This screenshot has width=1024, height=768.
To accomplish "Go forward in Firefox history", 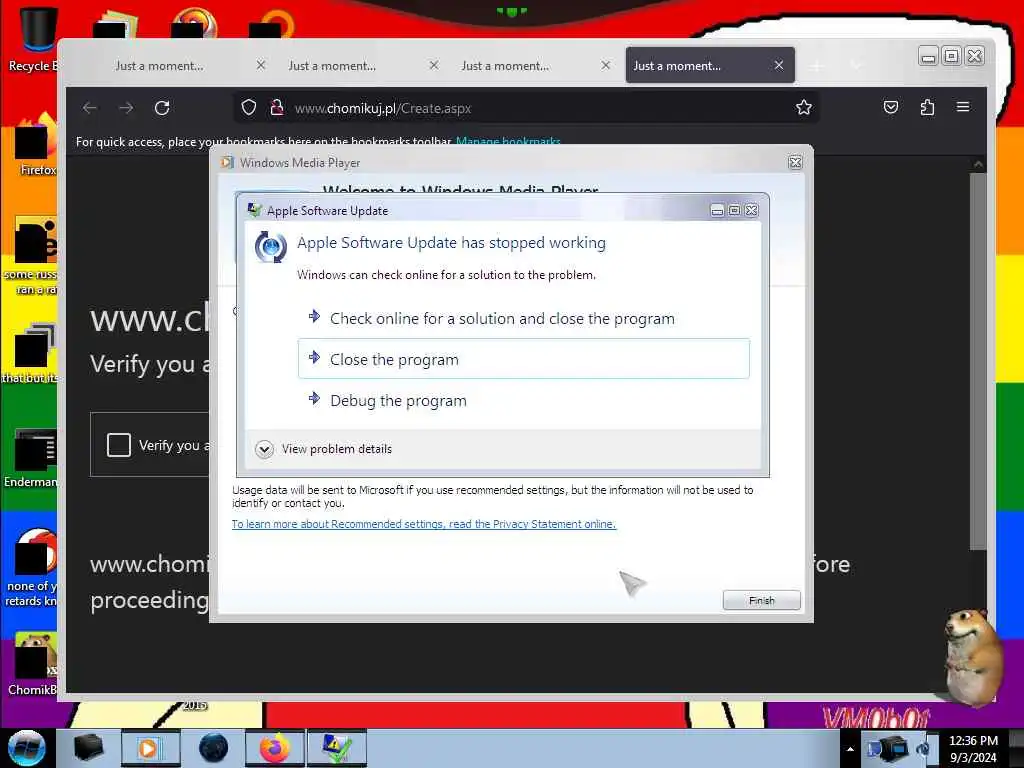I will click(x=126, y=108).
